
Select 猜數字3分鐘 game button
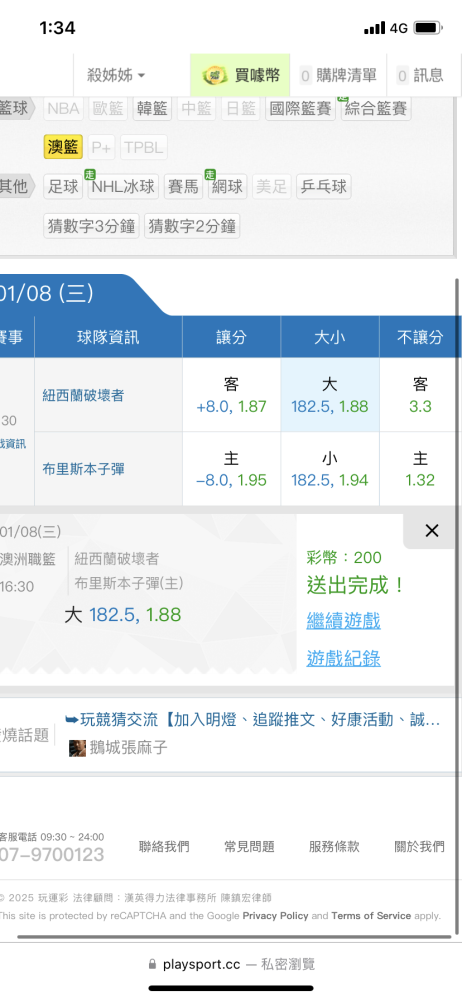pos(91,226)
